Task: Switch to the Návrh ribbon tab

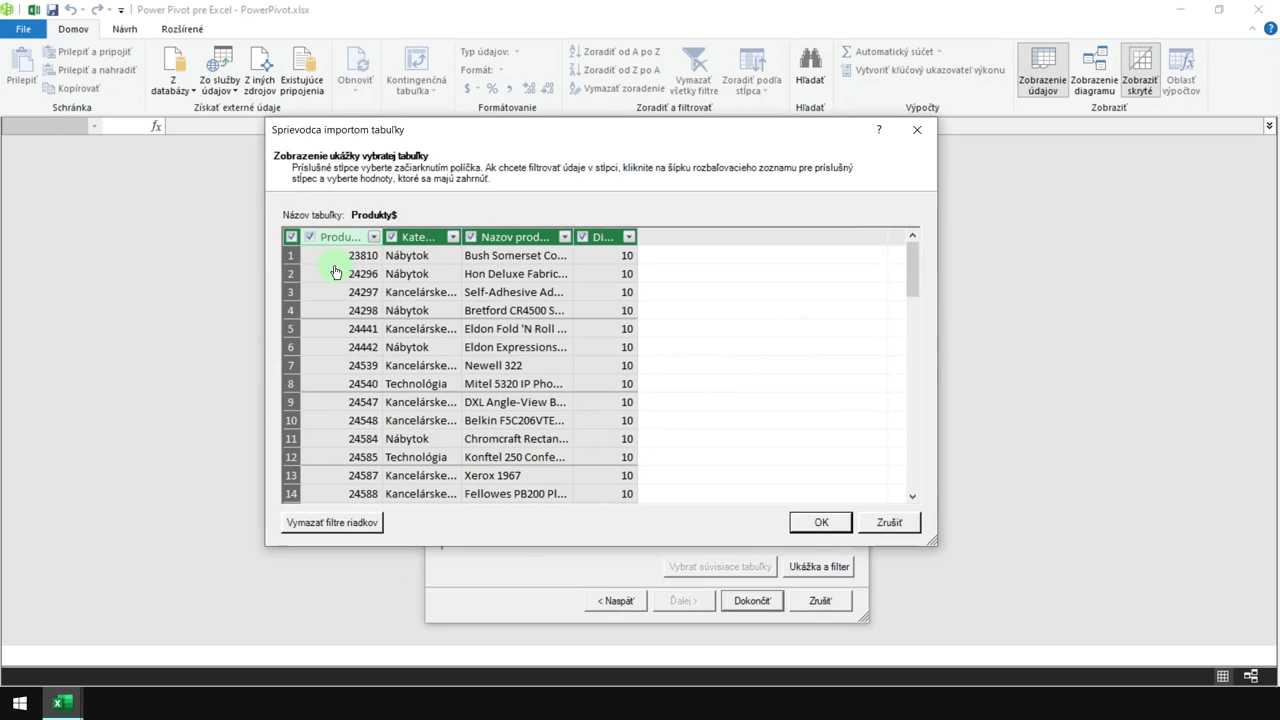Action: pos(125,29)
